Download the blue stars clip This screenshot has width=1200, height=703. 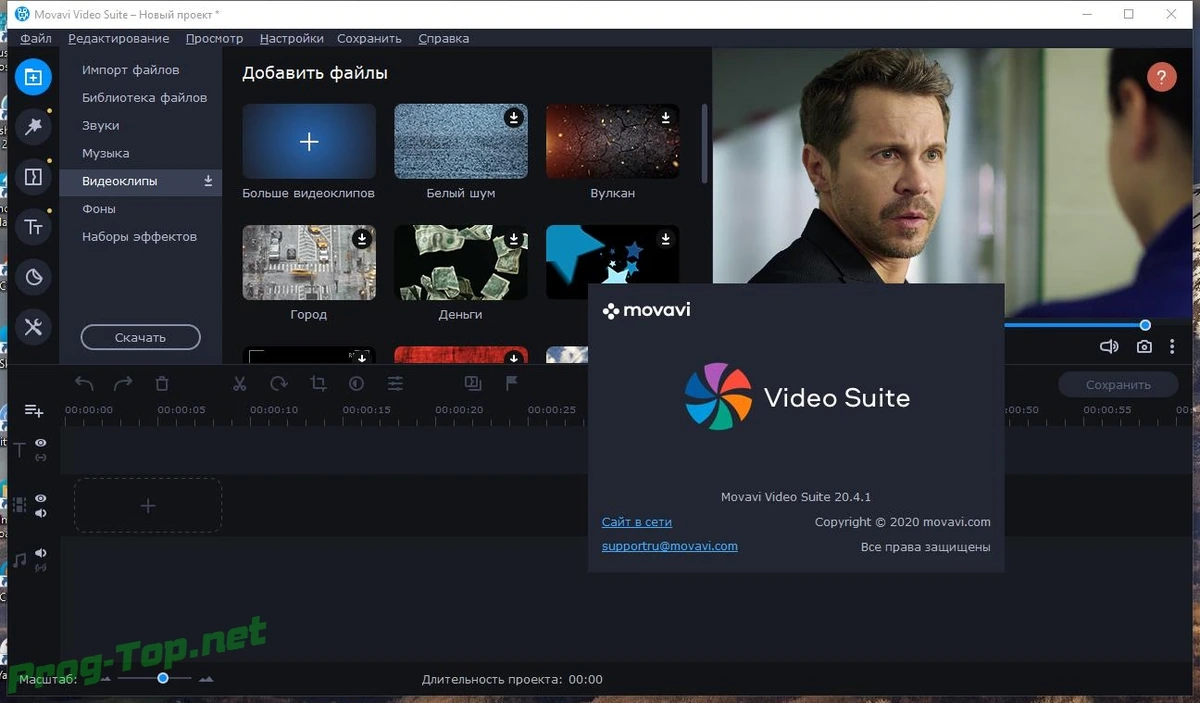665,239
